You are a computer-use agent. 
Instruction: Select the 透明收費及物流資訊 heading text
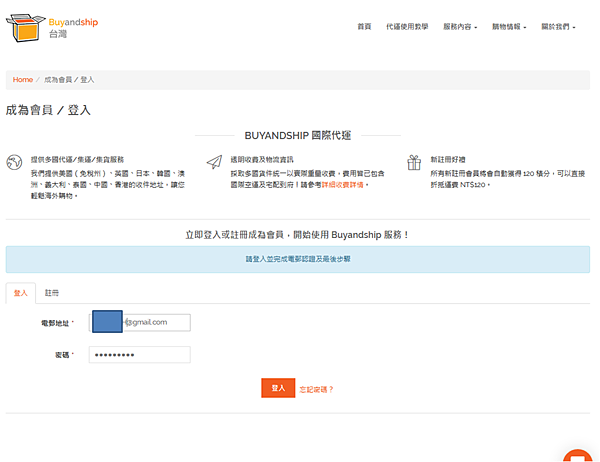coord(262,160)
